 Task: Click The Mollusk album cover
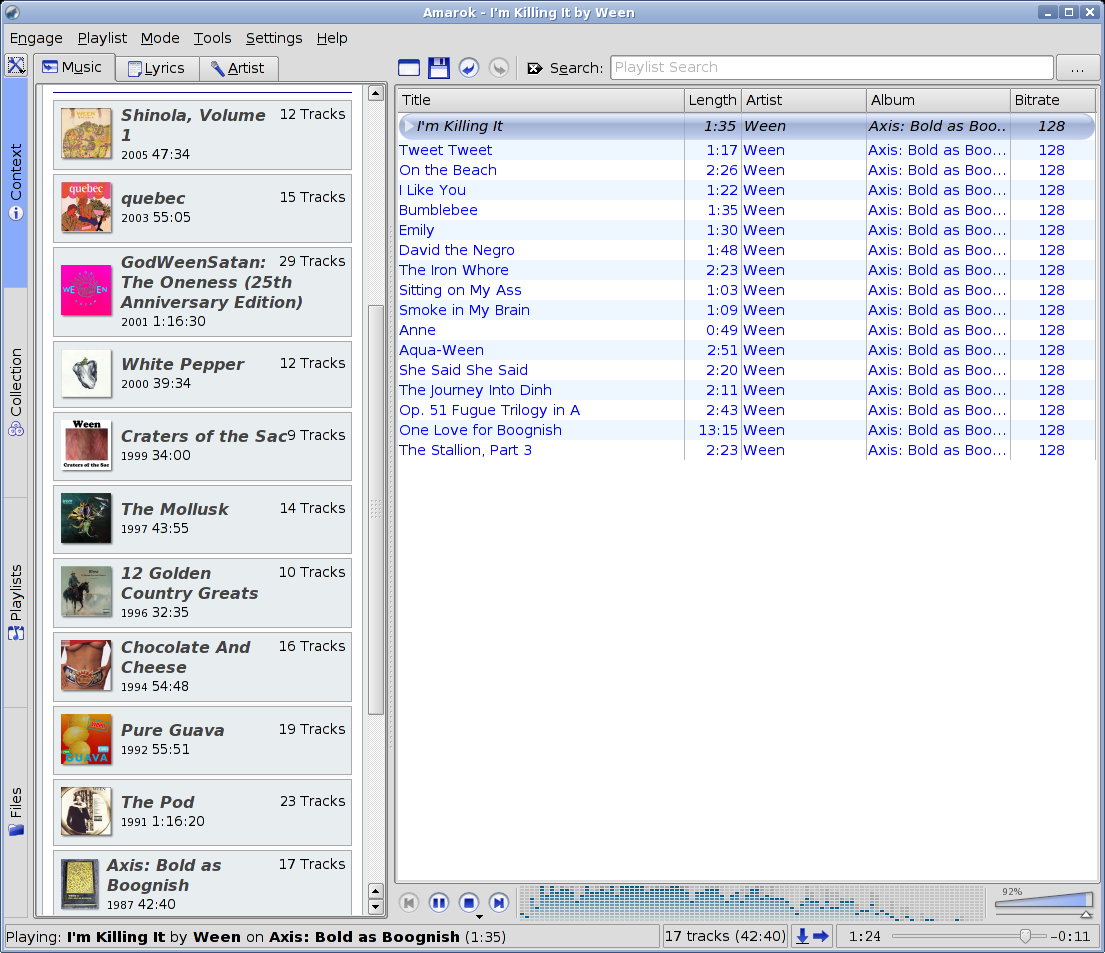[x=86, y=518]
